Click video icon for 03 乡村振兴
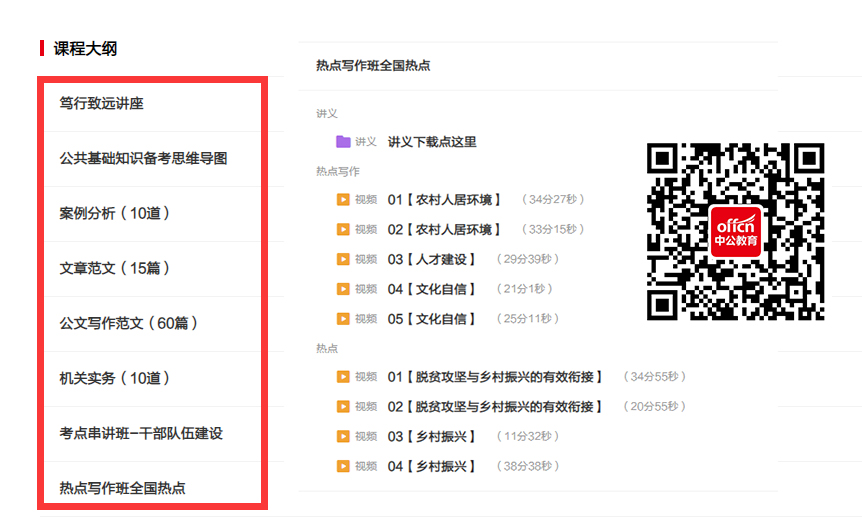This screenshot has height=523, width=862. 343,437
